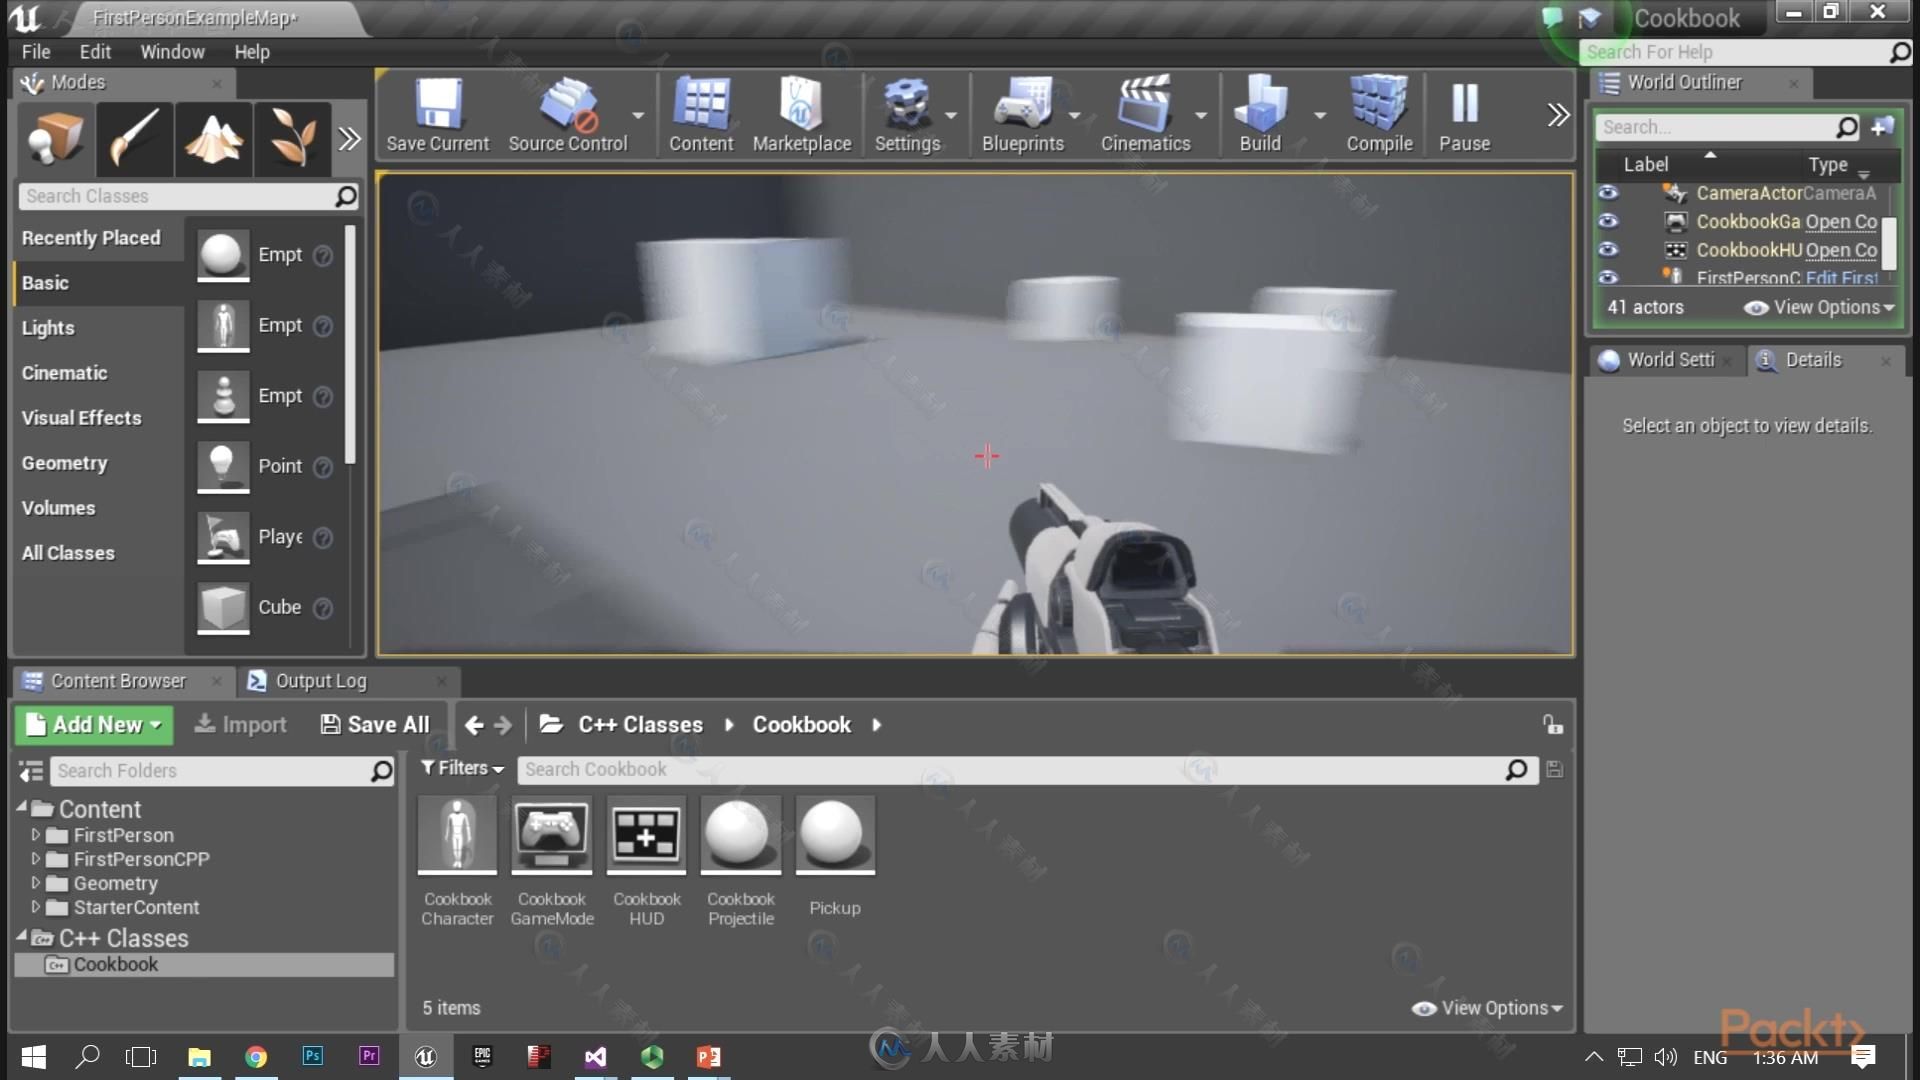Open View Options dropdown in Content Browser
The height and width of the screenshot is (1080, 1920).
click(1490, 1006)
